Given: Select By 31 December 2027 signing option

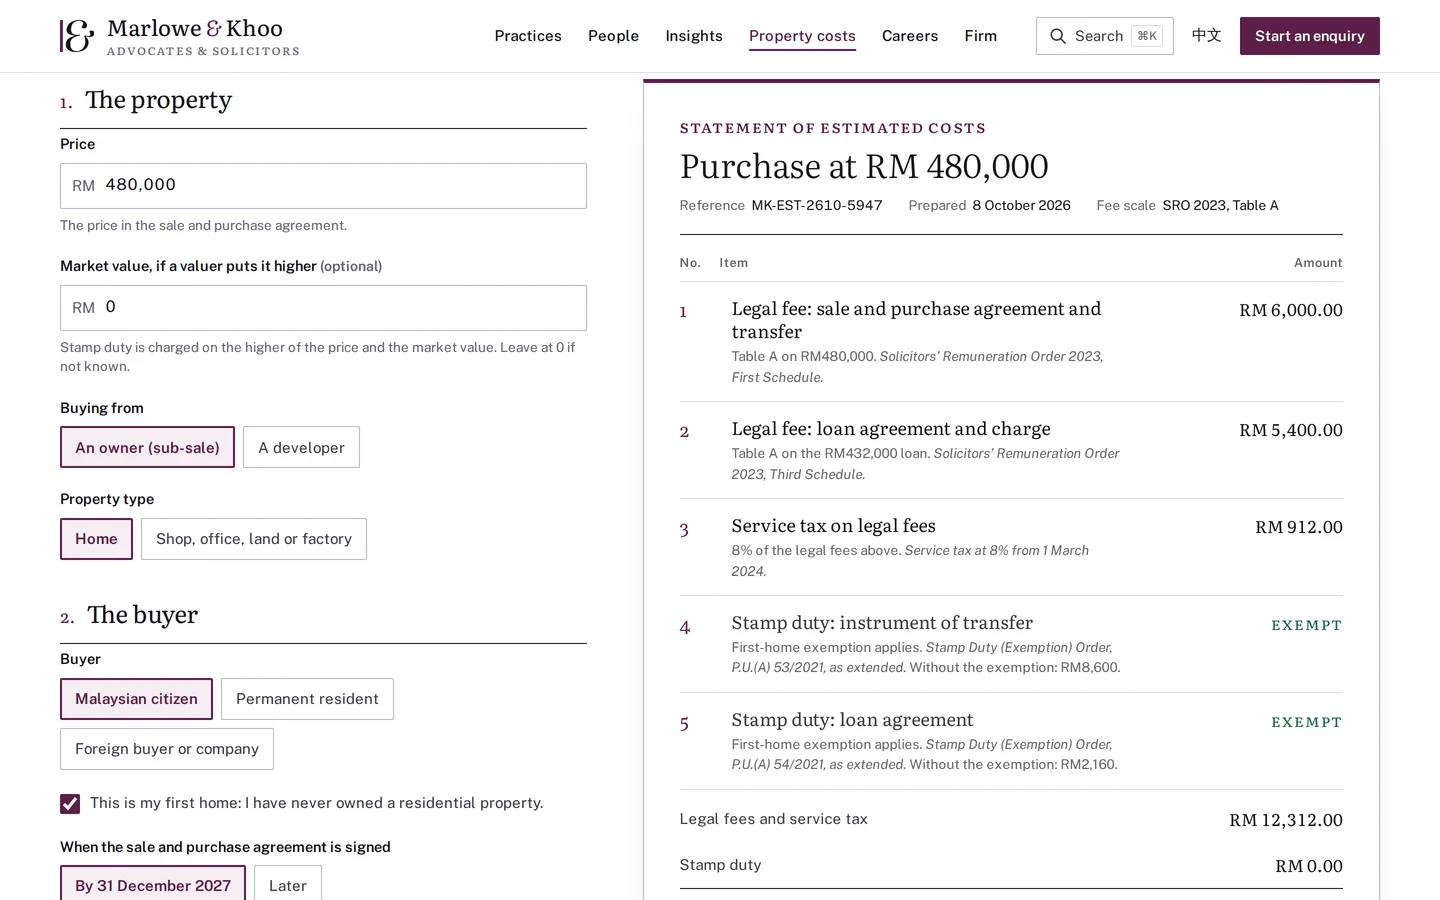Looking at the screenshot, I should point(153,885).
